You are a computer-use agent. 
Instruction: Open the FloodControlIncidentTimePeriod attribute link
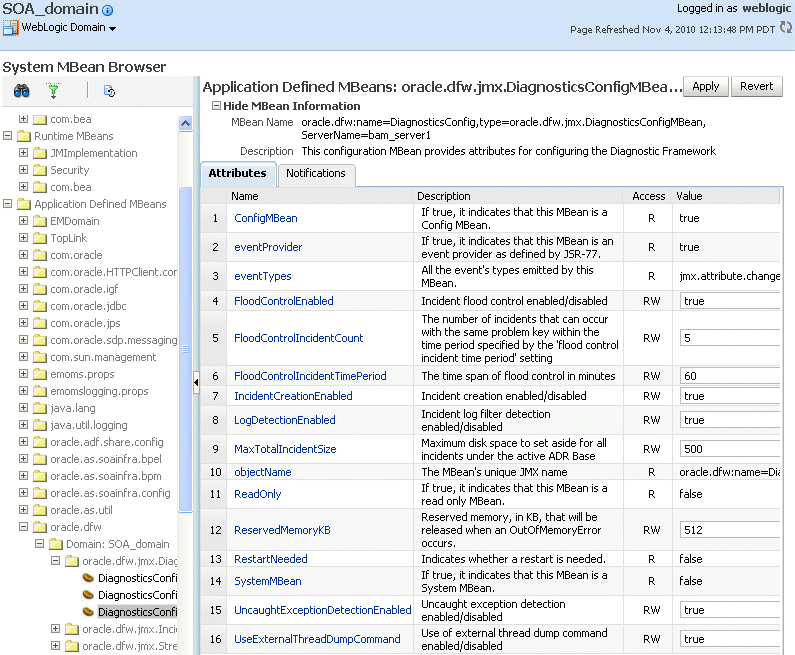tap(310, 376)
